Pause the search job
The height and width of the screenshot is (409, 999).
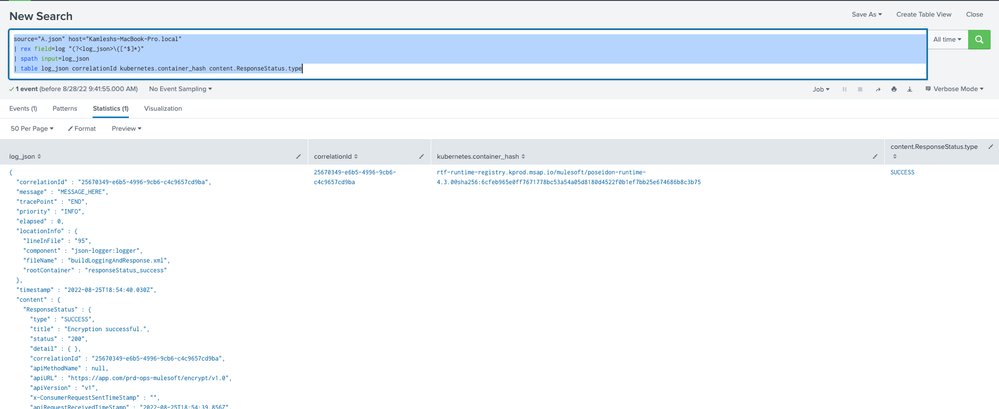tap(846, 89)
